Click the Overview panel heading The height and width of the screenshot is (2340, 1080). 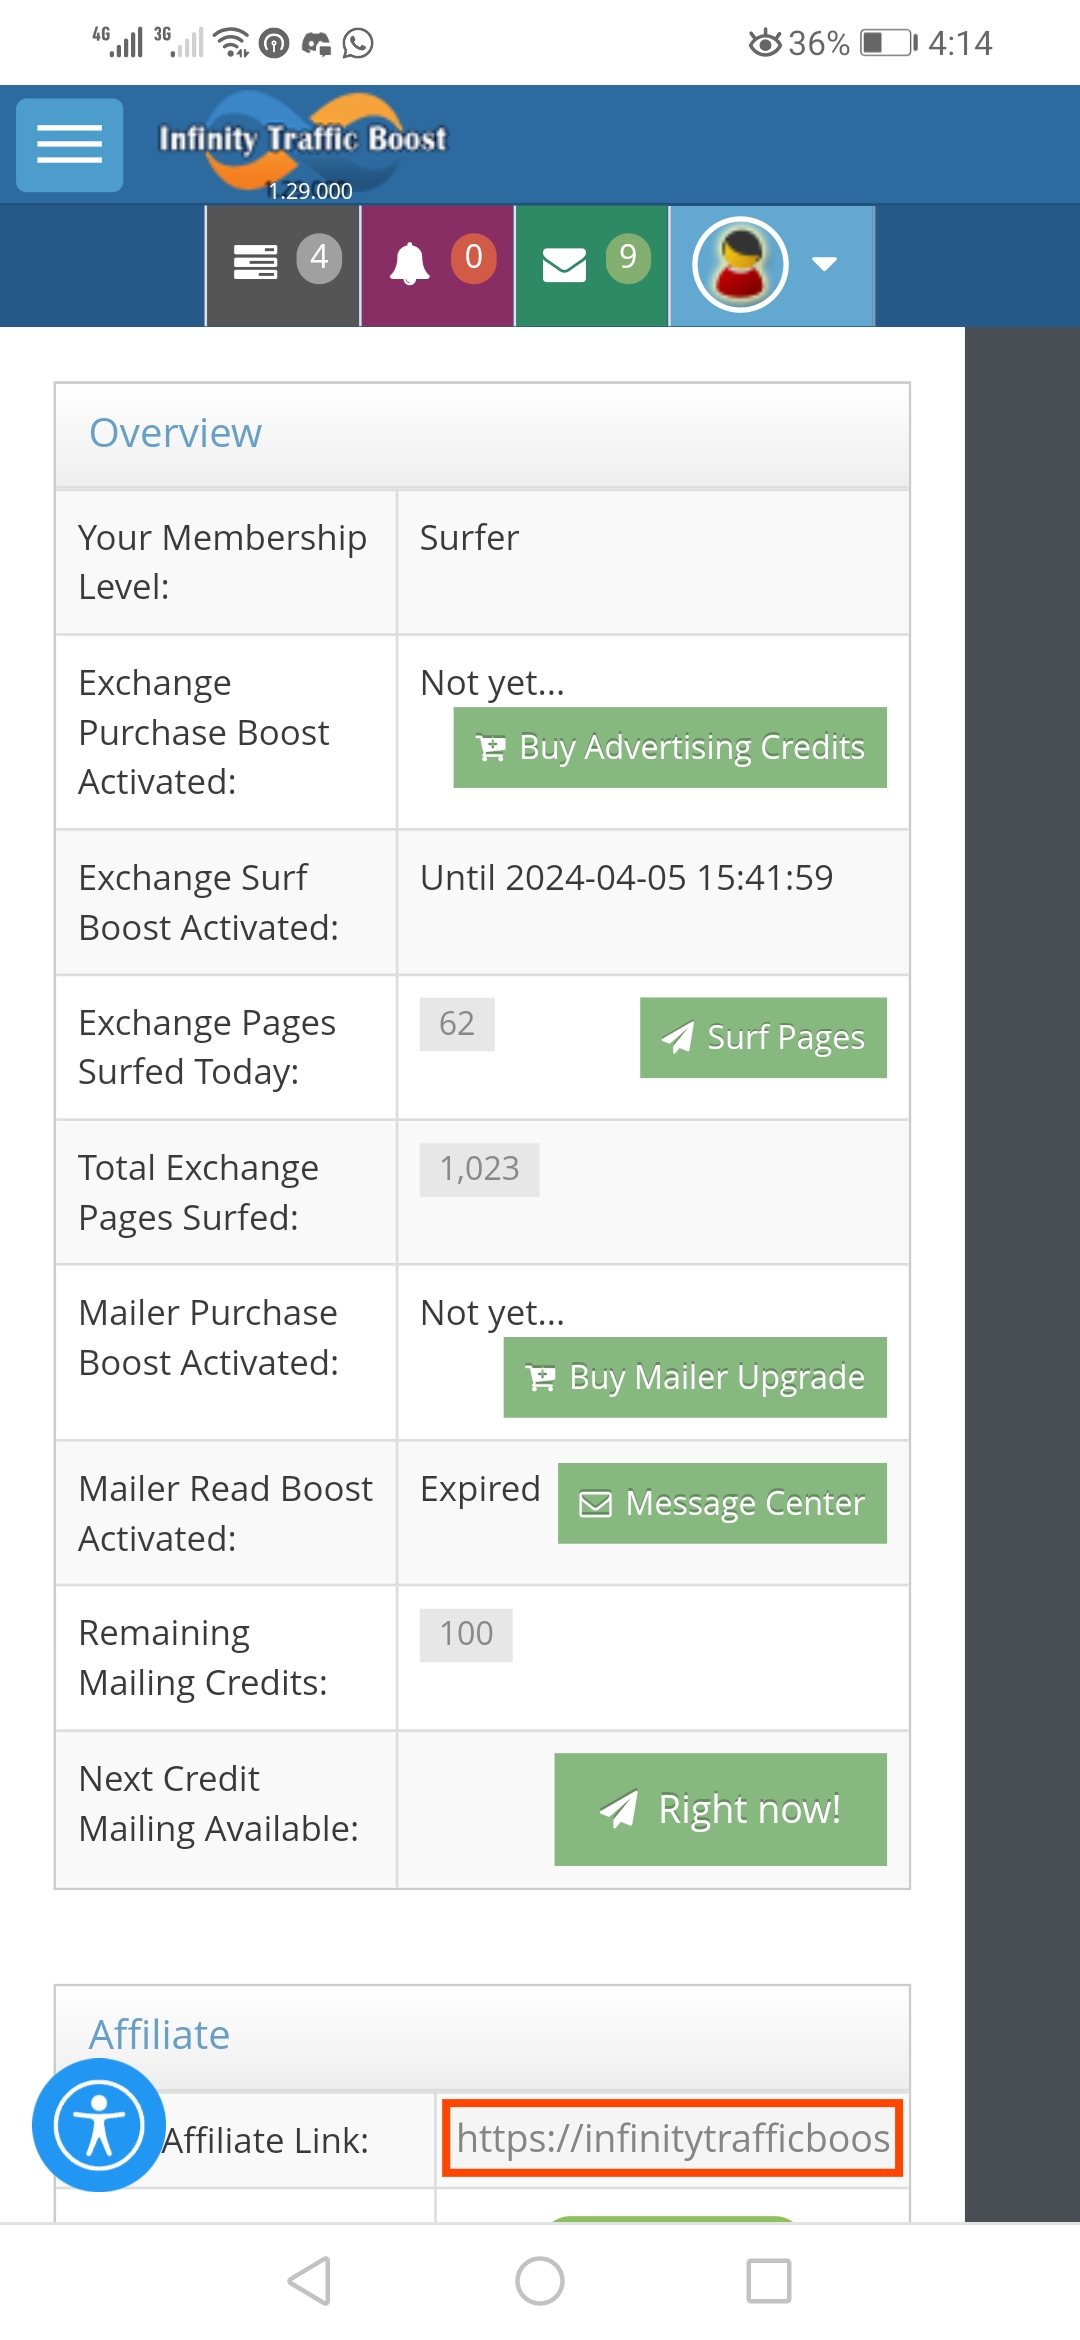point(175,433)
